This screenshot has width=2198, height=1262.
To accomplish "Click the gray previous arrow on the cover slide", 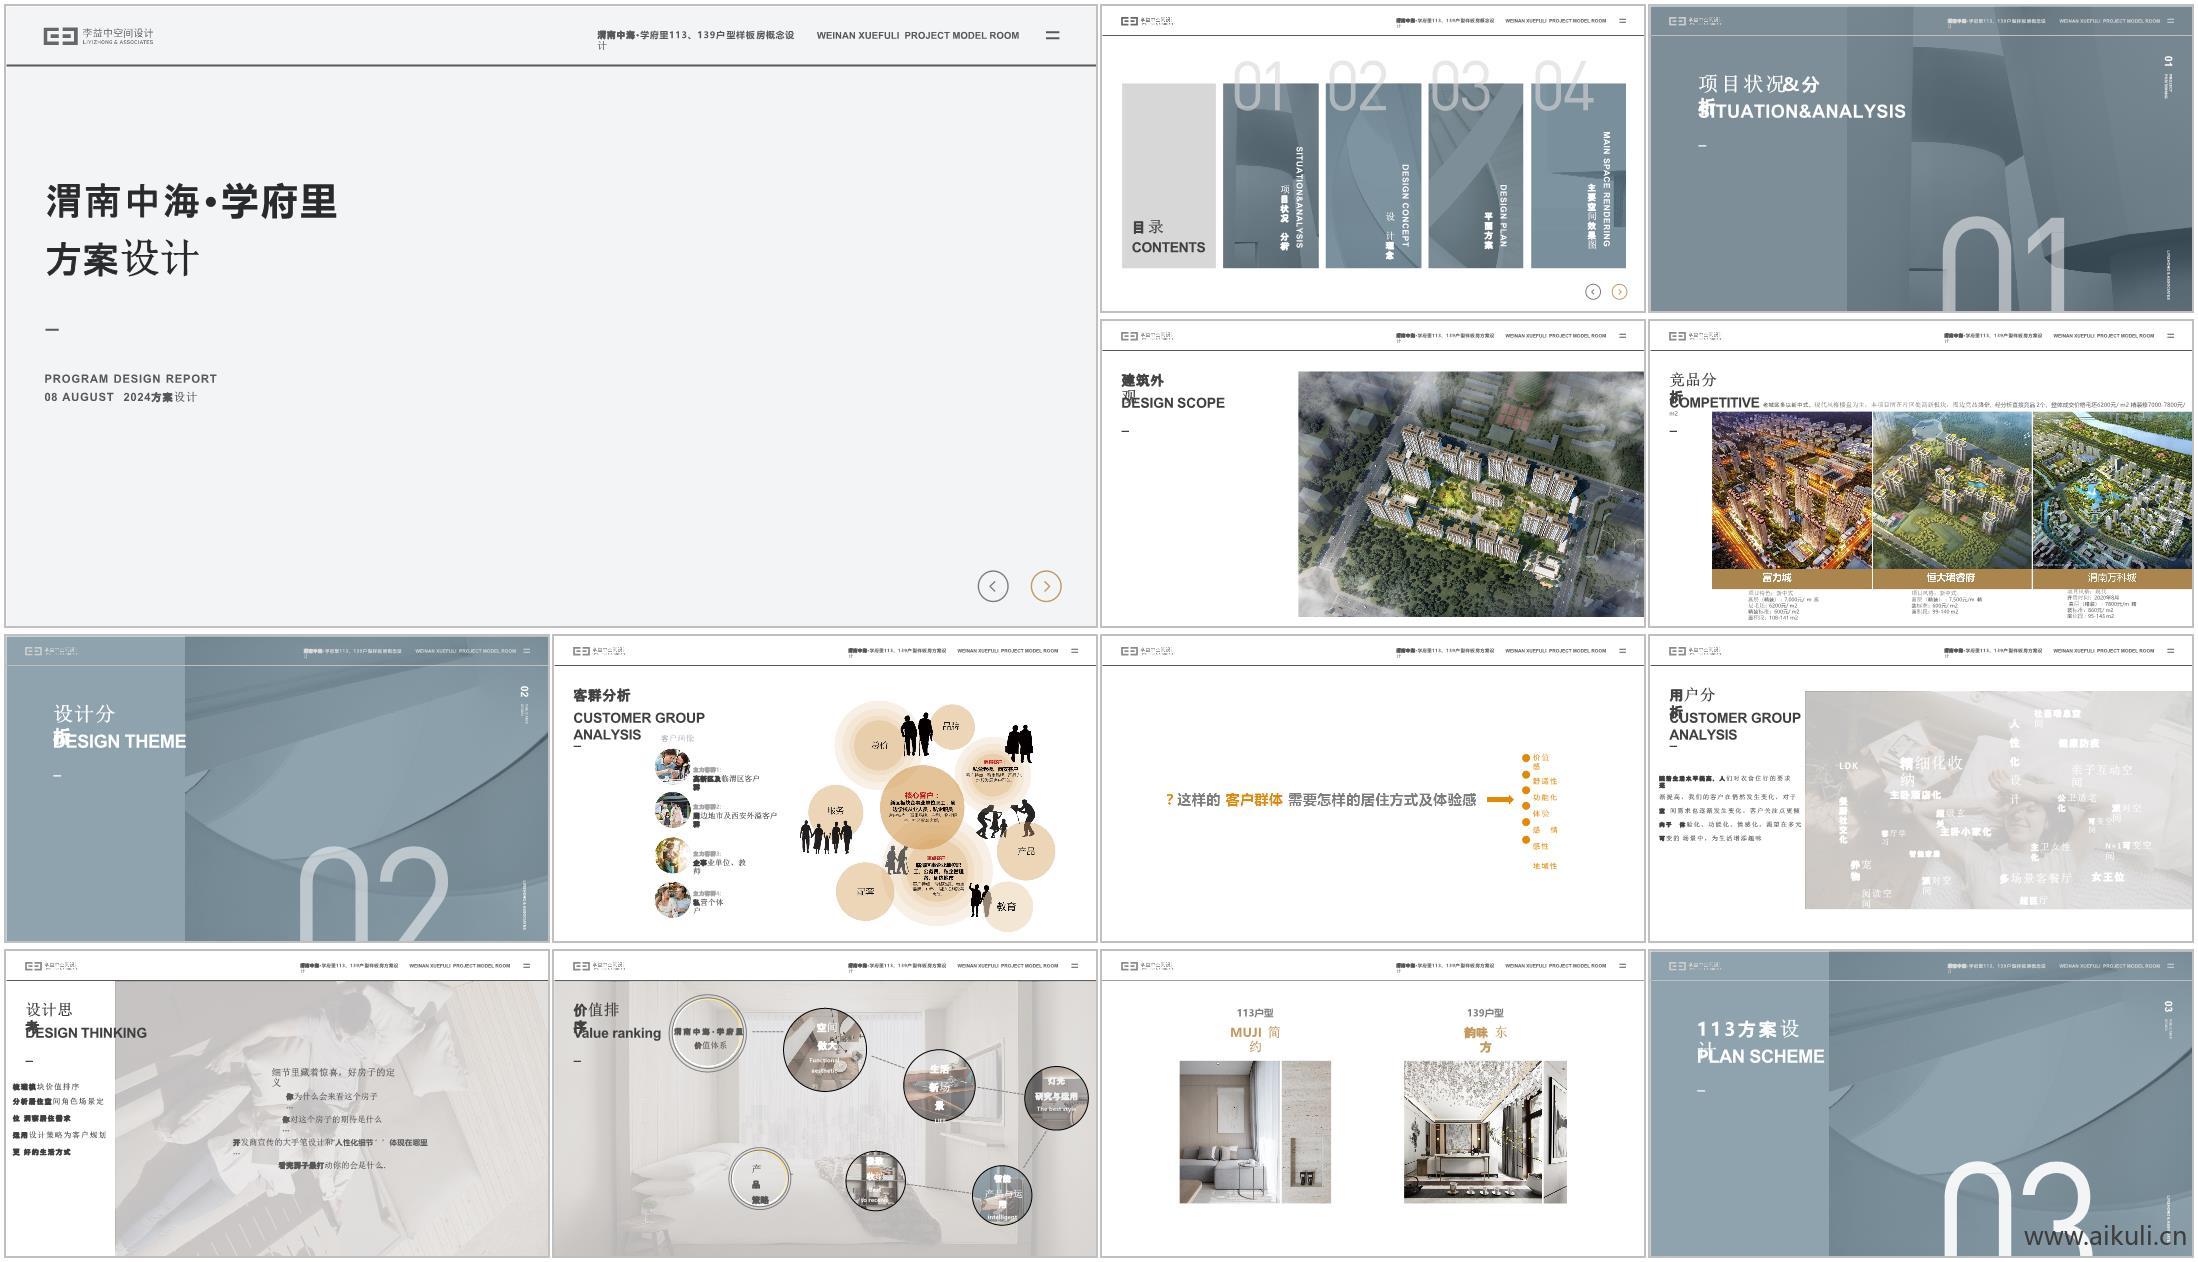I will tap(992, 586).
